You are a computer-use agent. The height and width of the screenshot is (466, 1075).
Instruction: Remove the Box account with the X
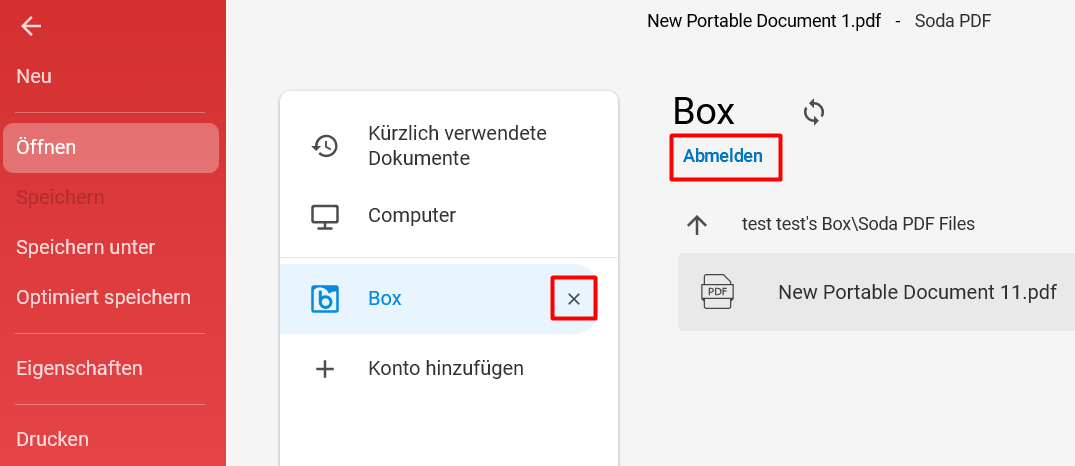pyautogui.click(x=575, y=299)
